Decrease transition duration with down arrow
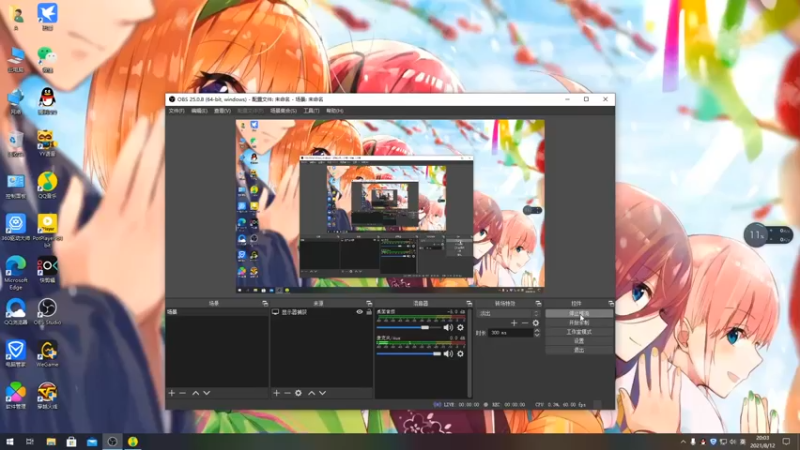The image size is (800, 450). [x=537, y=335]
